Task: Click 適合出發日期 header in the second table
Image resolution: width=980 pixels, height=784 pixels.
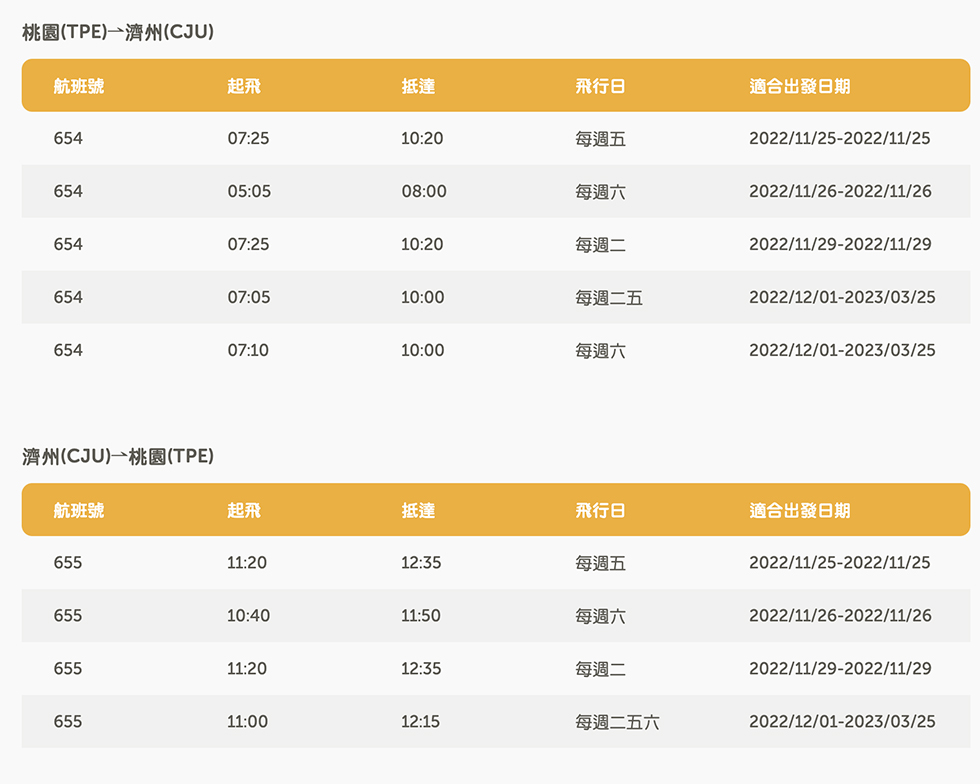Action: (799, 510)
